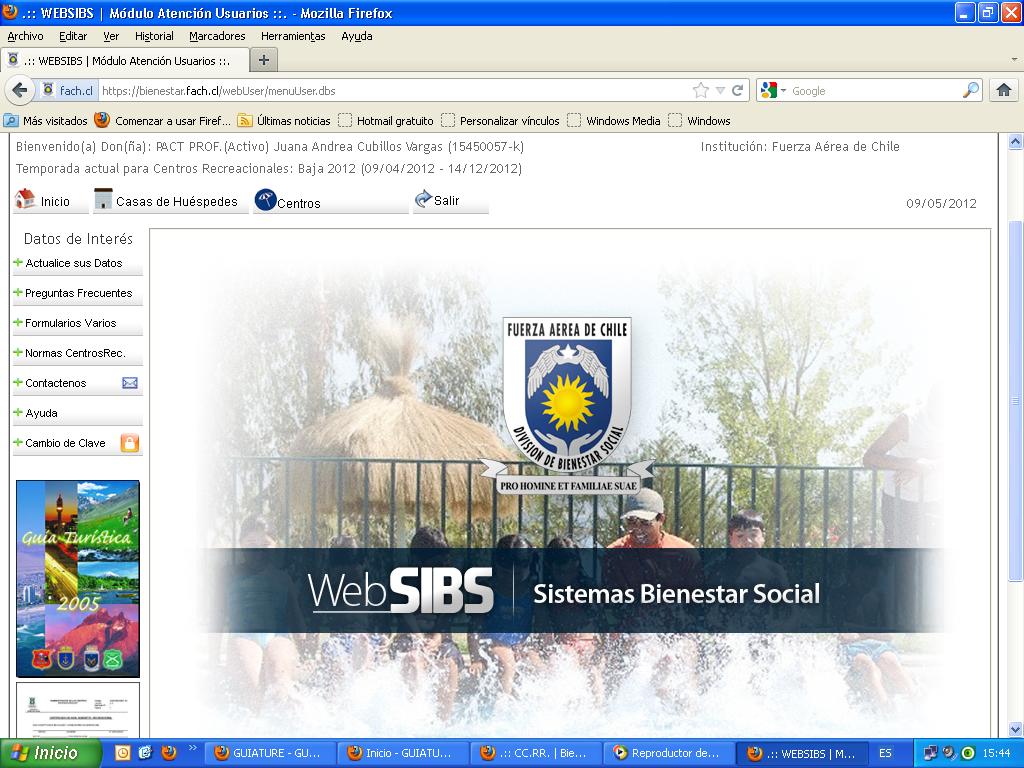Click the Salir exit arrow icon
Screen dimensions: 1024x768
point(423,200)
